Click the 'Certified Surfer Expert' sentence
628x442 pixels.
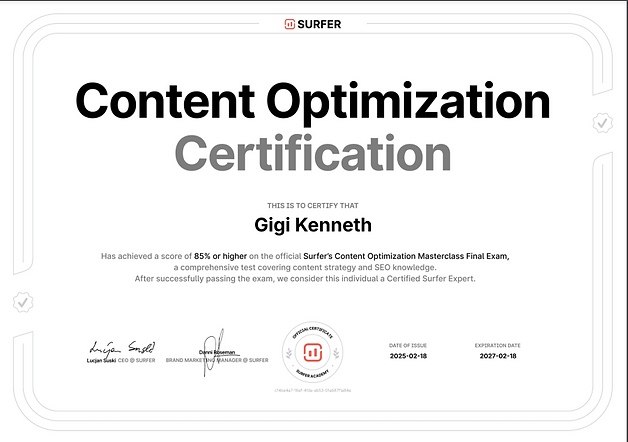coord(305,279)
